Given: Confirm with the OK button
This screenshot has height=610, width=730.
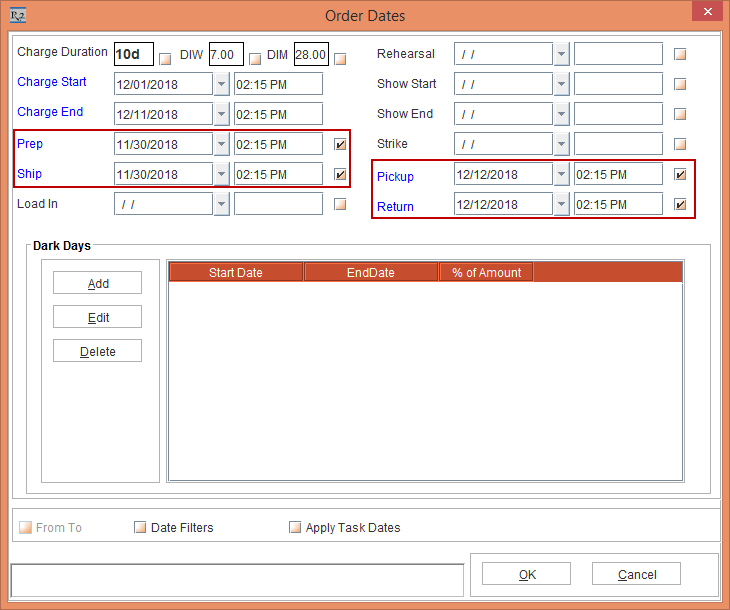Looking at the screenshot, I should 526,574.
